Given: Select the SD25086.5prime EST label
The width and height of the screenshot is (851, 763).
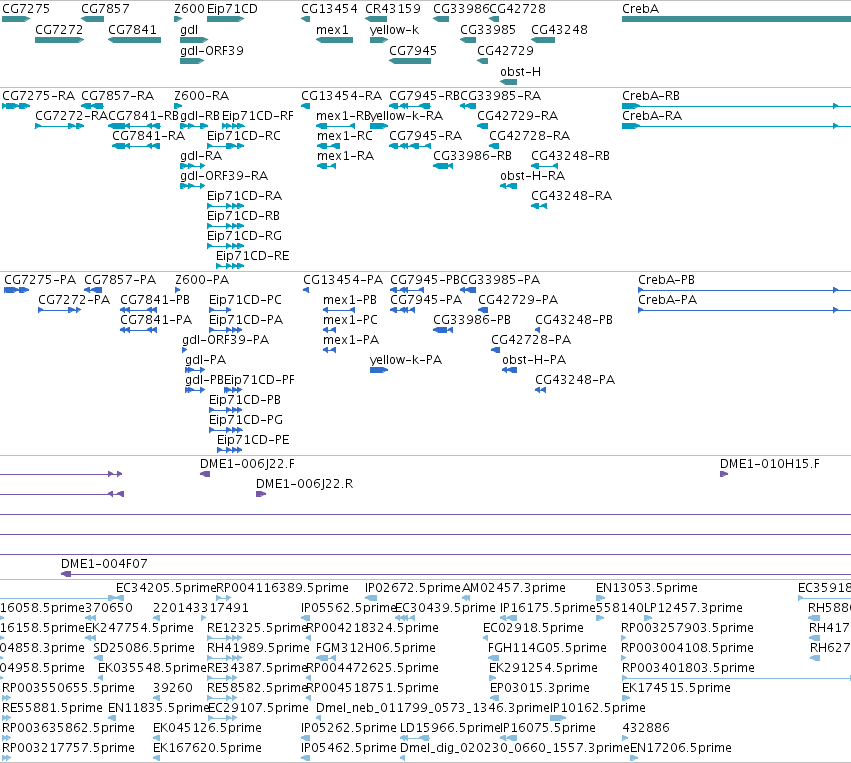Looking at the screenshot, I should (x=144, y=648).
